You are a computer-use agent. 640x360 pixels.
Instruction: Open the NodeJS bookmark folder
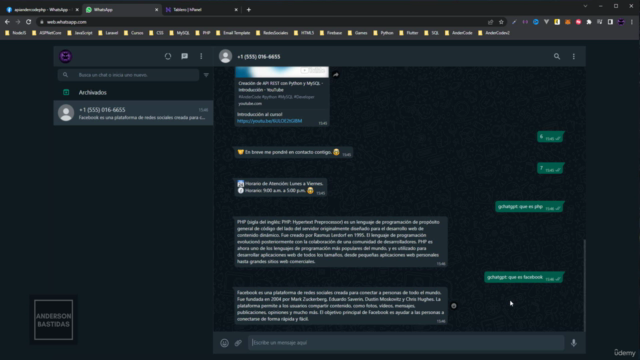pos(16,33)
